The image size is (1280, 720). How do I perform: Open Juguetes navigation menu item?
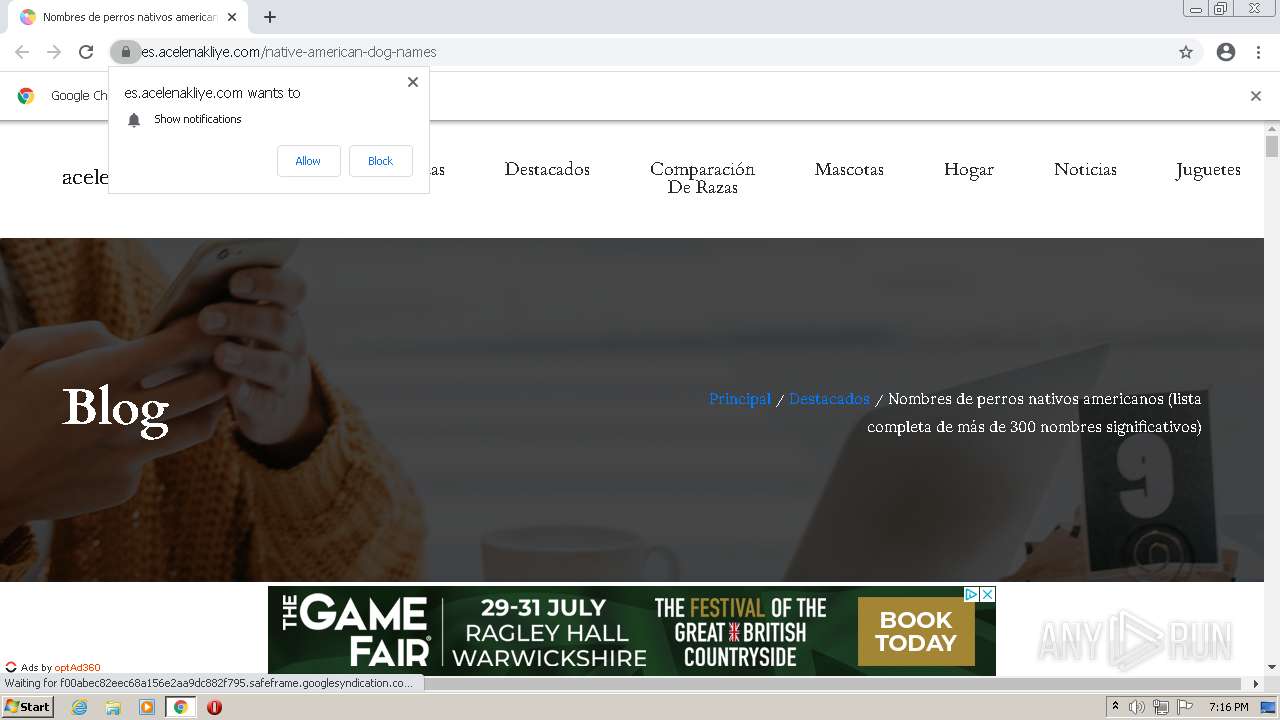pos(1208,170)
